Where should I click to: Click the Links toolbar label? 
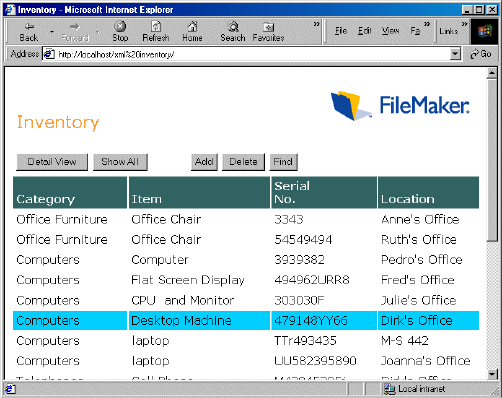pyautogui.click(x=448, y=31)
